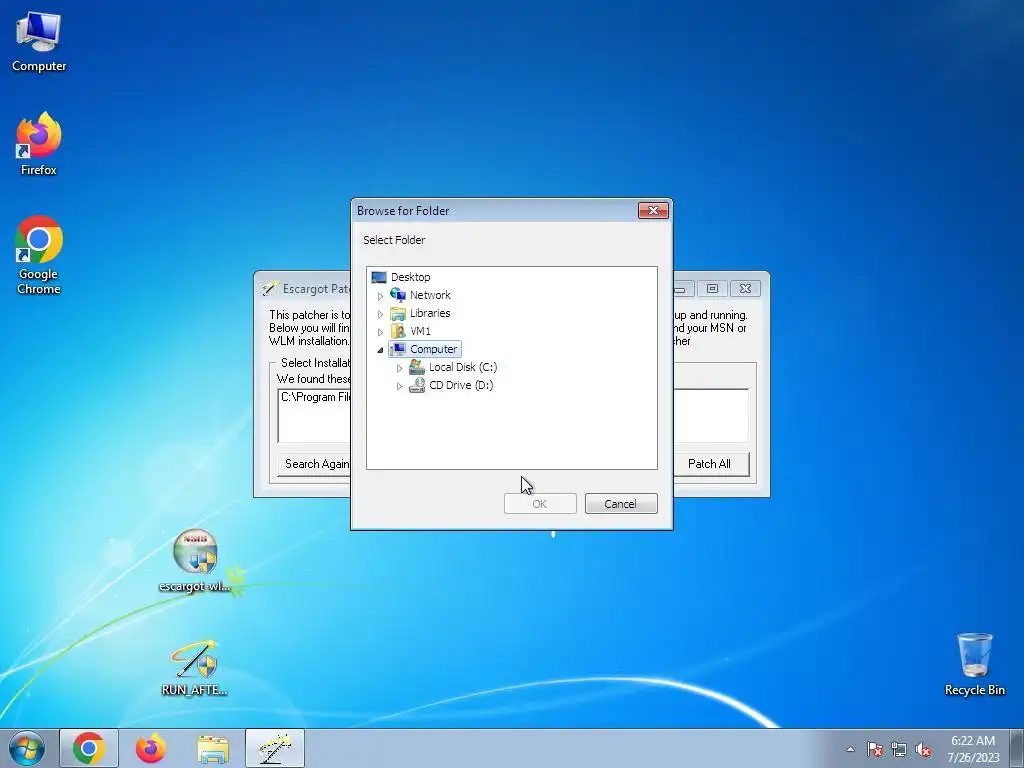
Task: Select the Network folder icon in tree
Action: point(398,295)
